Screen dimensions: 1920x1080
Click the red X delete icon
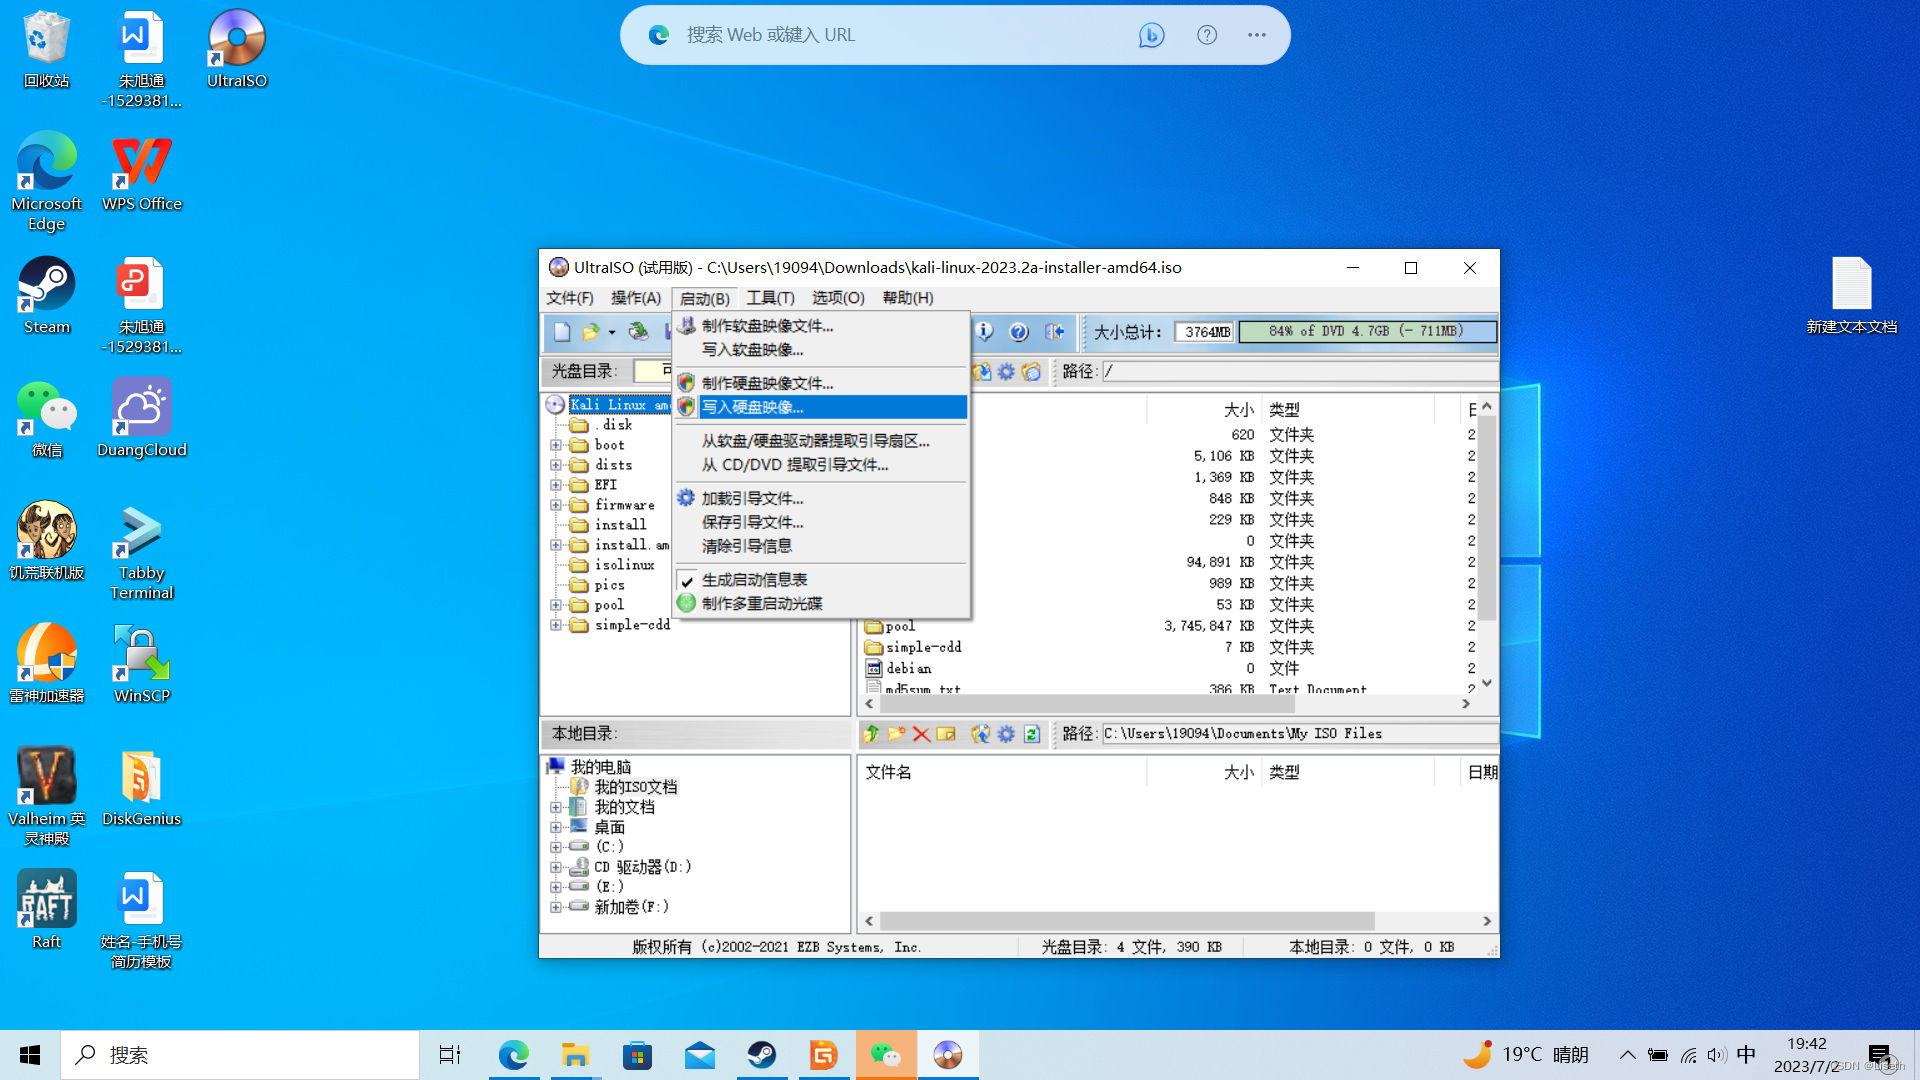point(921,734)
